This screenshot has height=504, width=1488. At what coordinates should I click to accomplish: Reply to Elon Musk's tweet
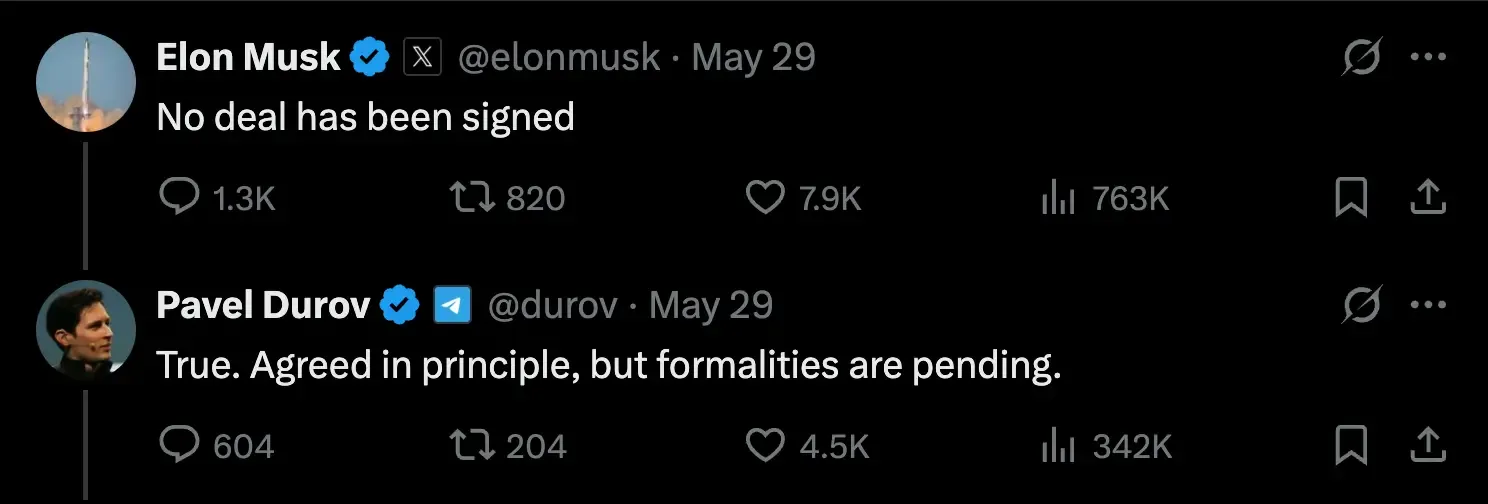180,198
